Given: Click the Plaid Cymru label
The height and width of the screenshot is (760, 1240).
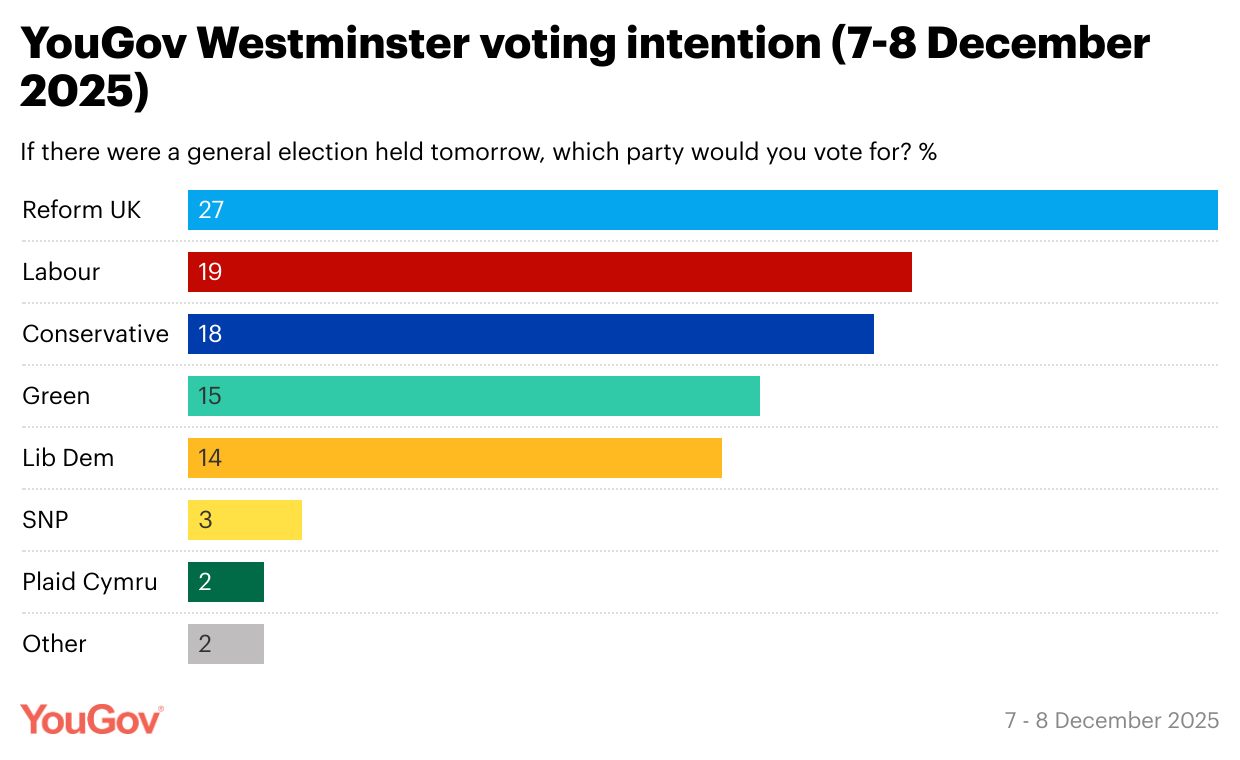Looking at the screenshot, I should pos(90,582).
